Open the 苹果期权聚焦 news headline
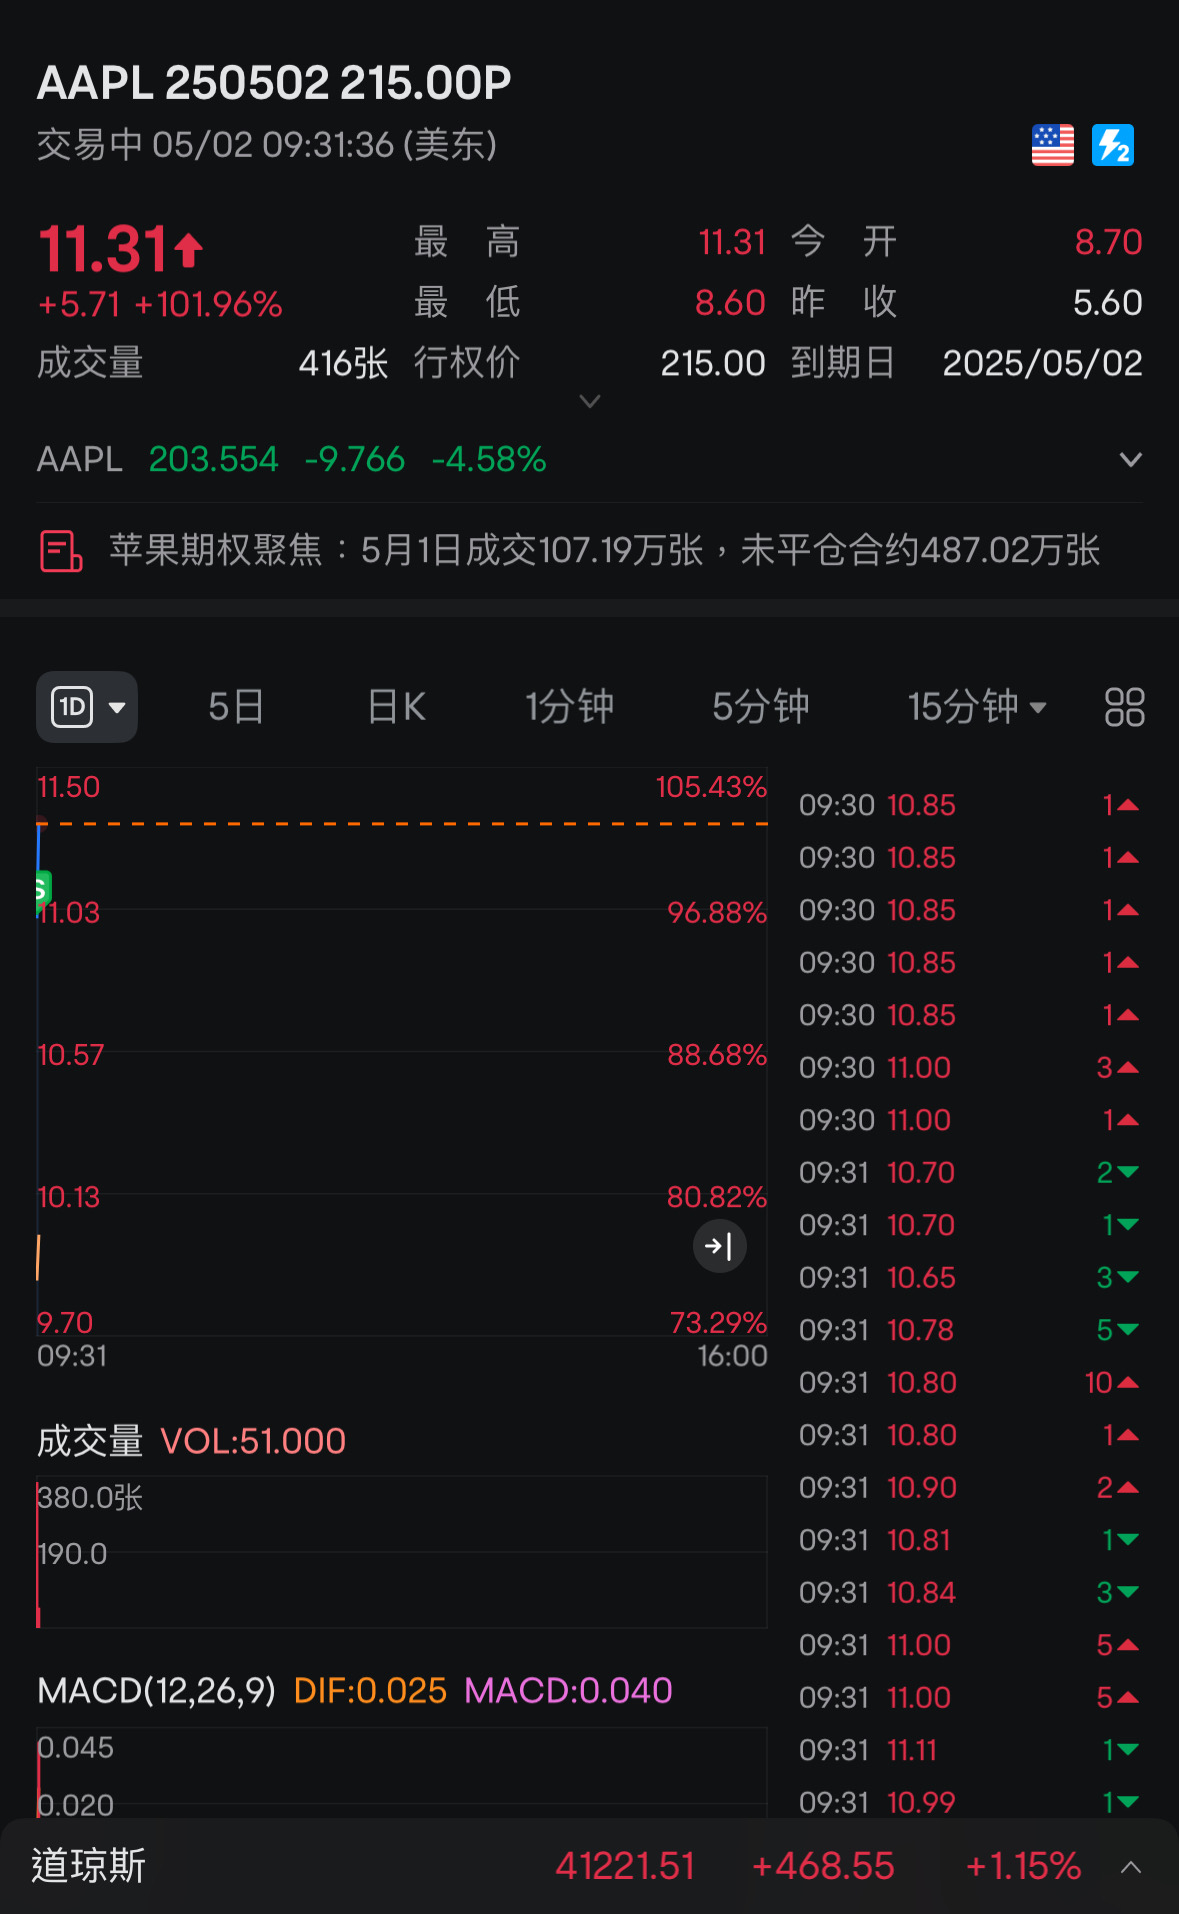Viewport: 1179px width, 1914px height. [x=604, y=550]
